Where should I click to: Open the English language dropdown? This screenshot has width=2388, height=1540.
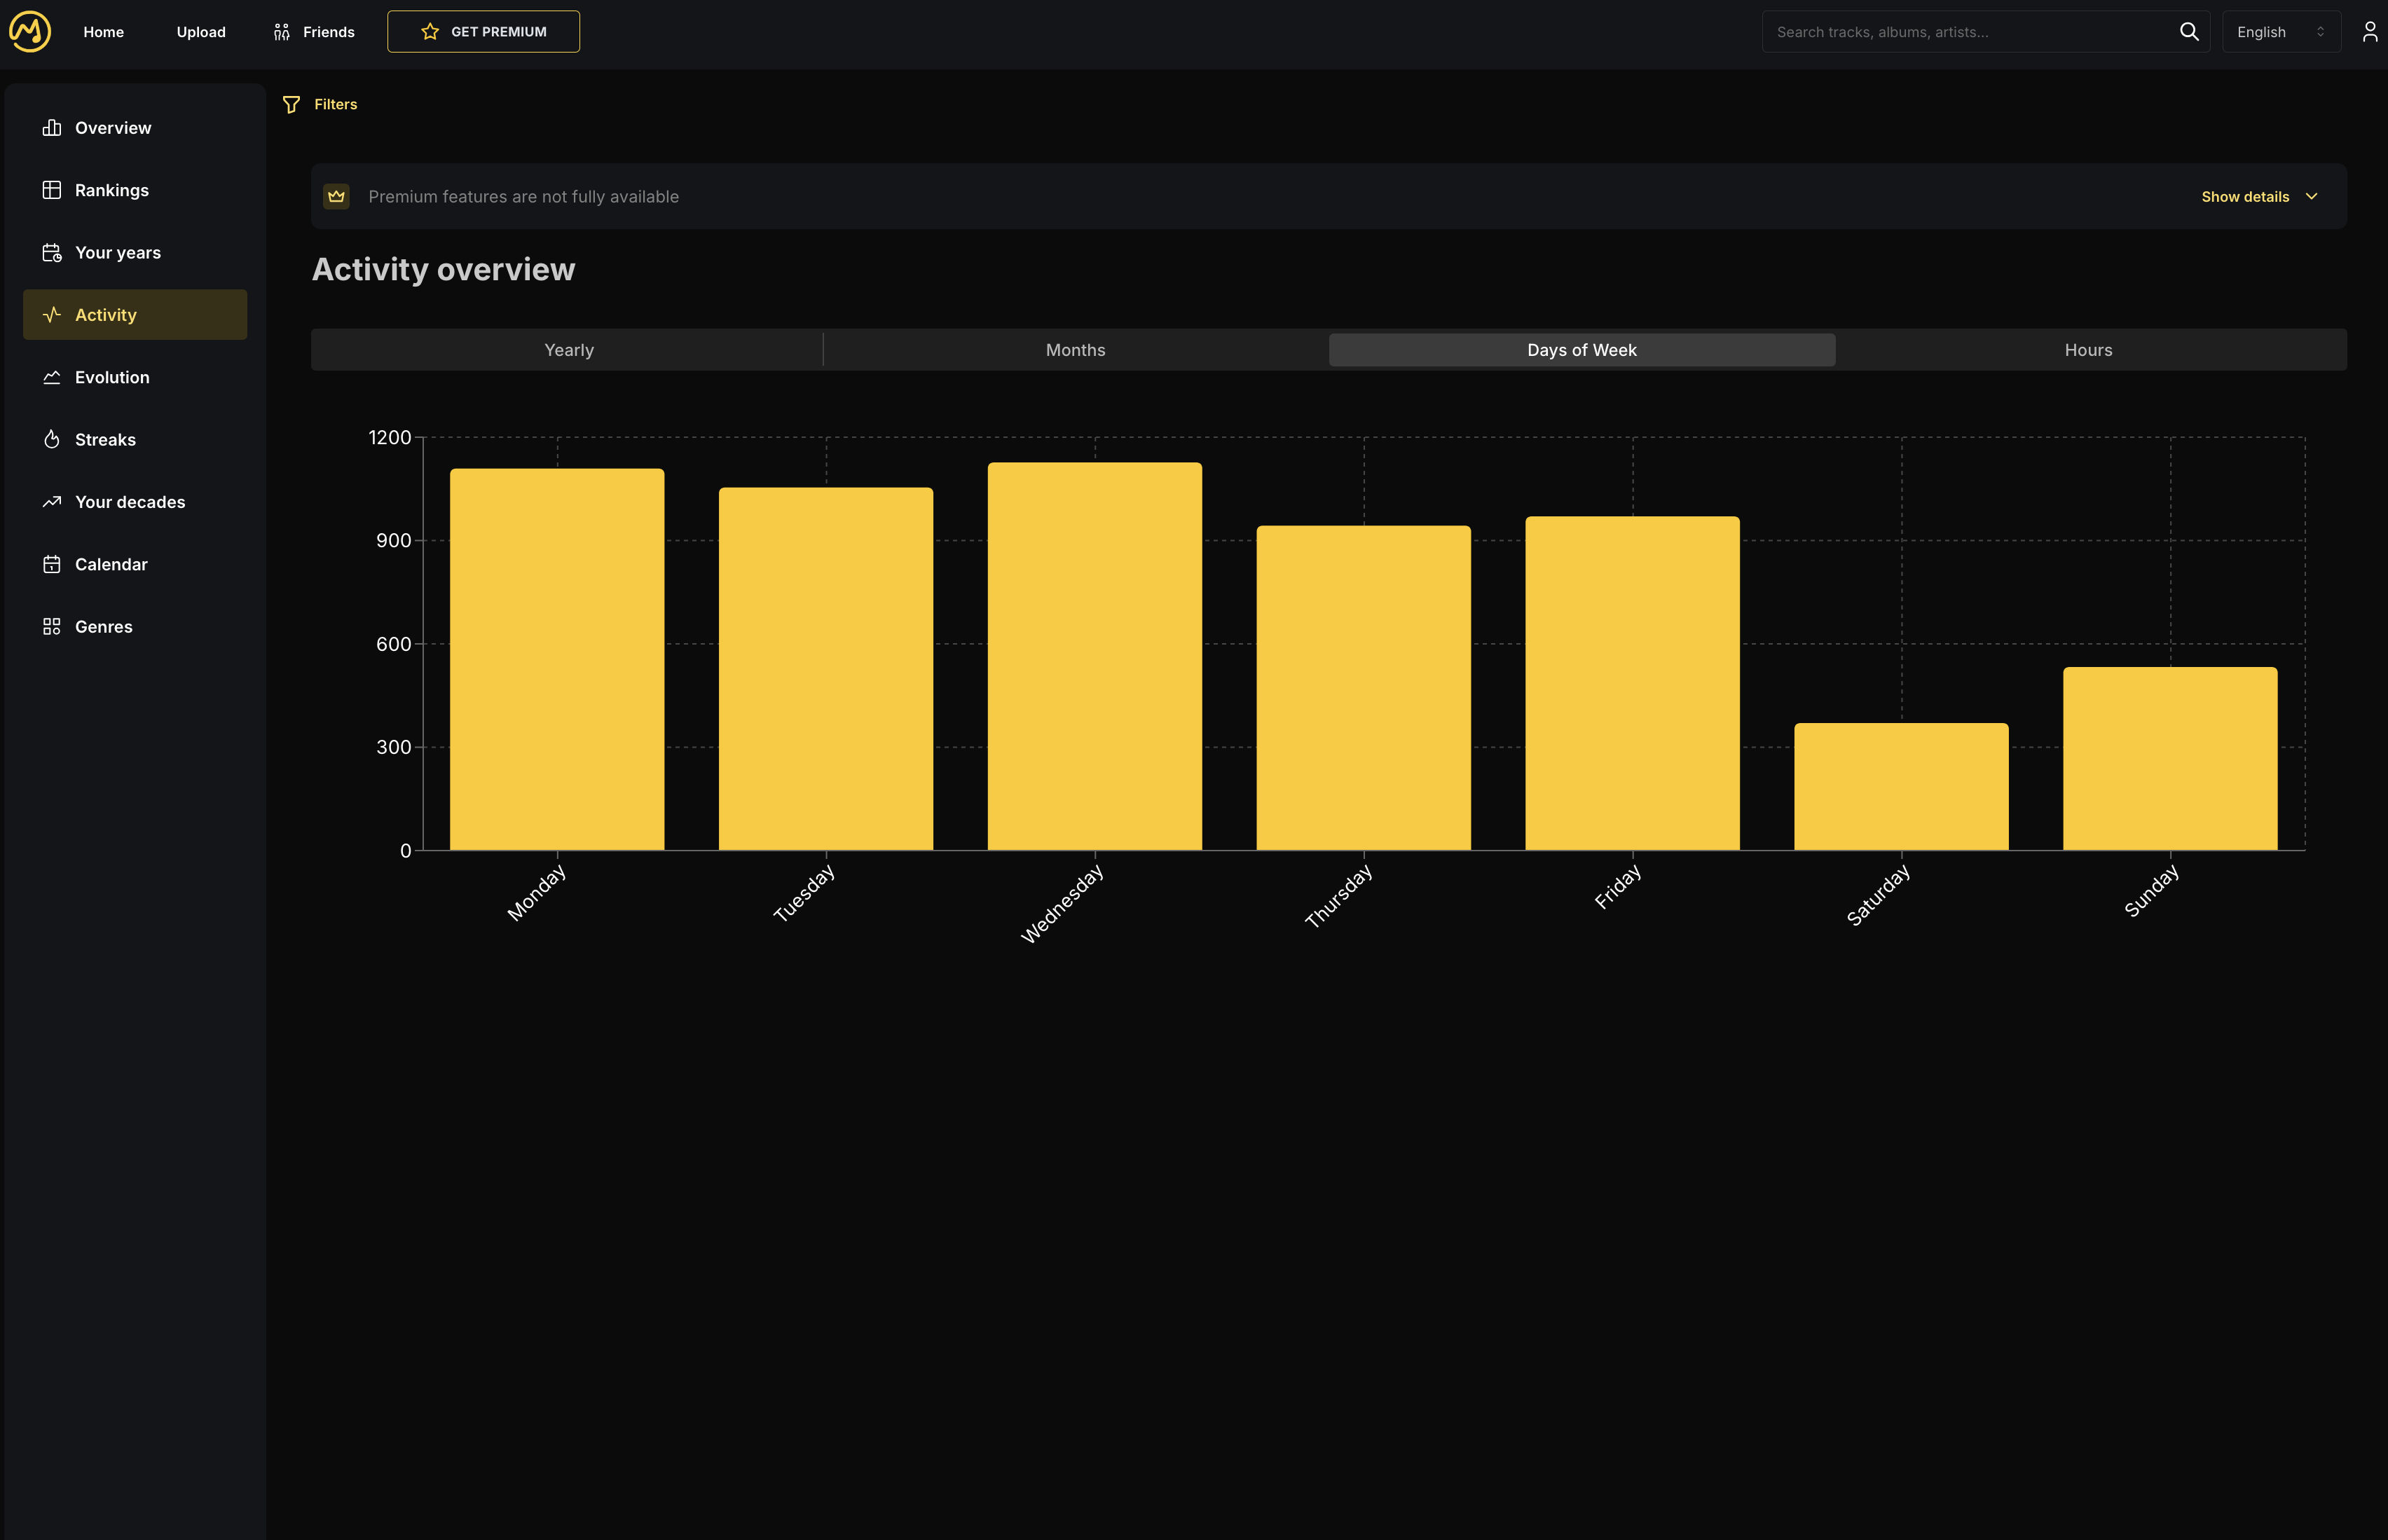coord(2280,32)
